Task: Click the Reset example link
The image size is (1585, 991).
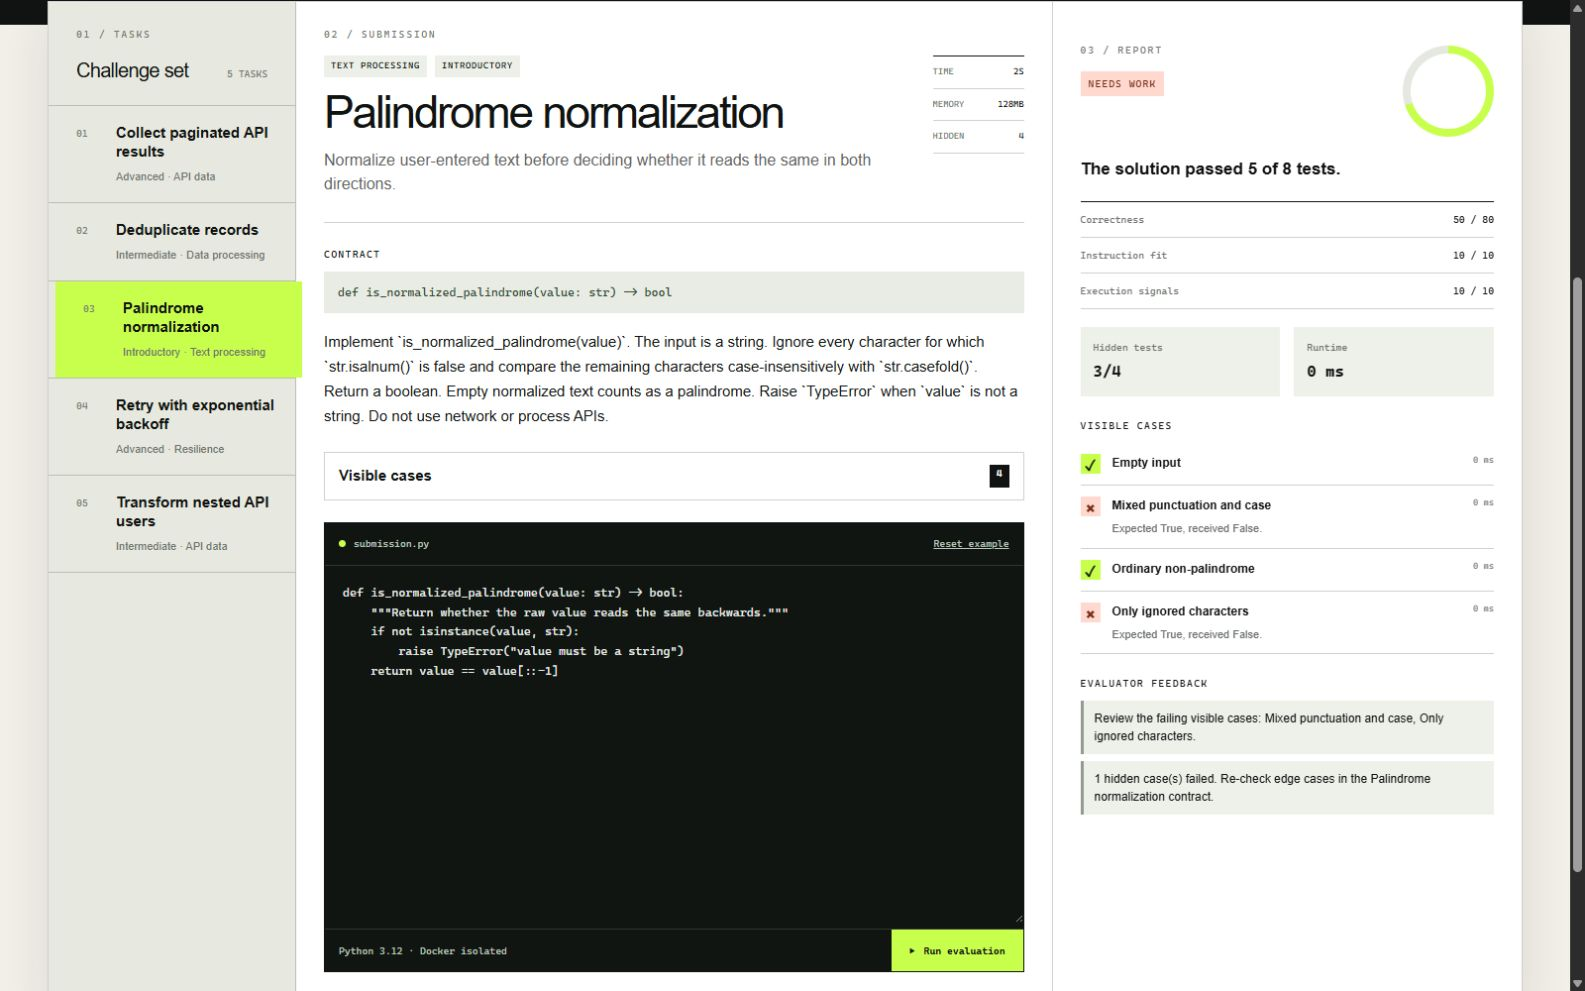Action: [x=970, y=544]
